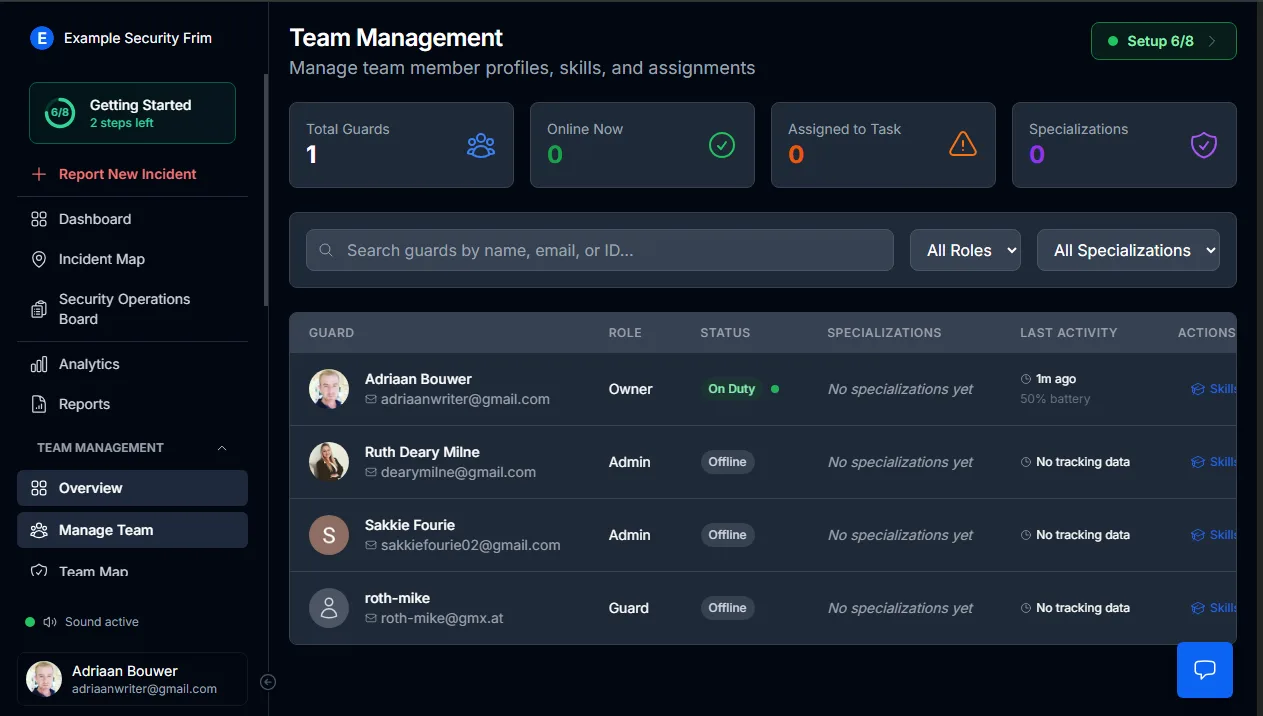The height and width of the screenshot is (716, 1263).
Task: Click the Example Security Frim logo
Action: coord(41,38)
